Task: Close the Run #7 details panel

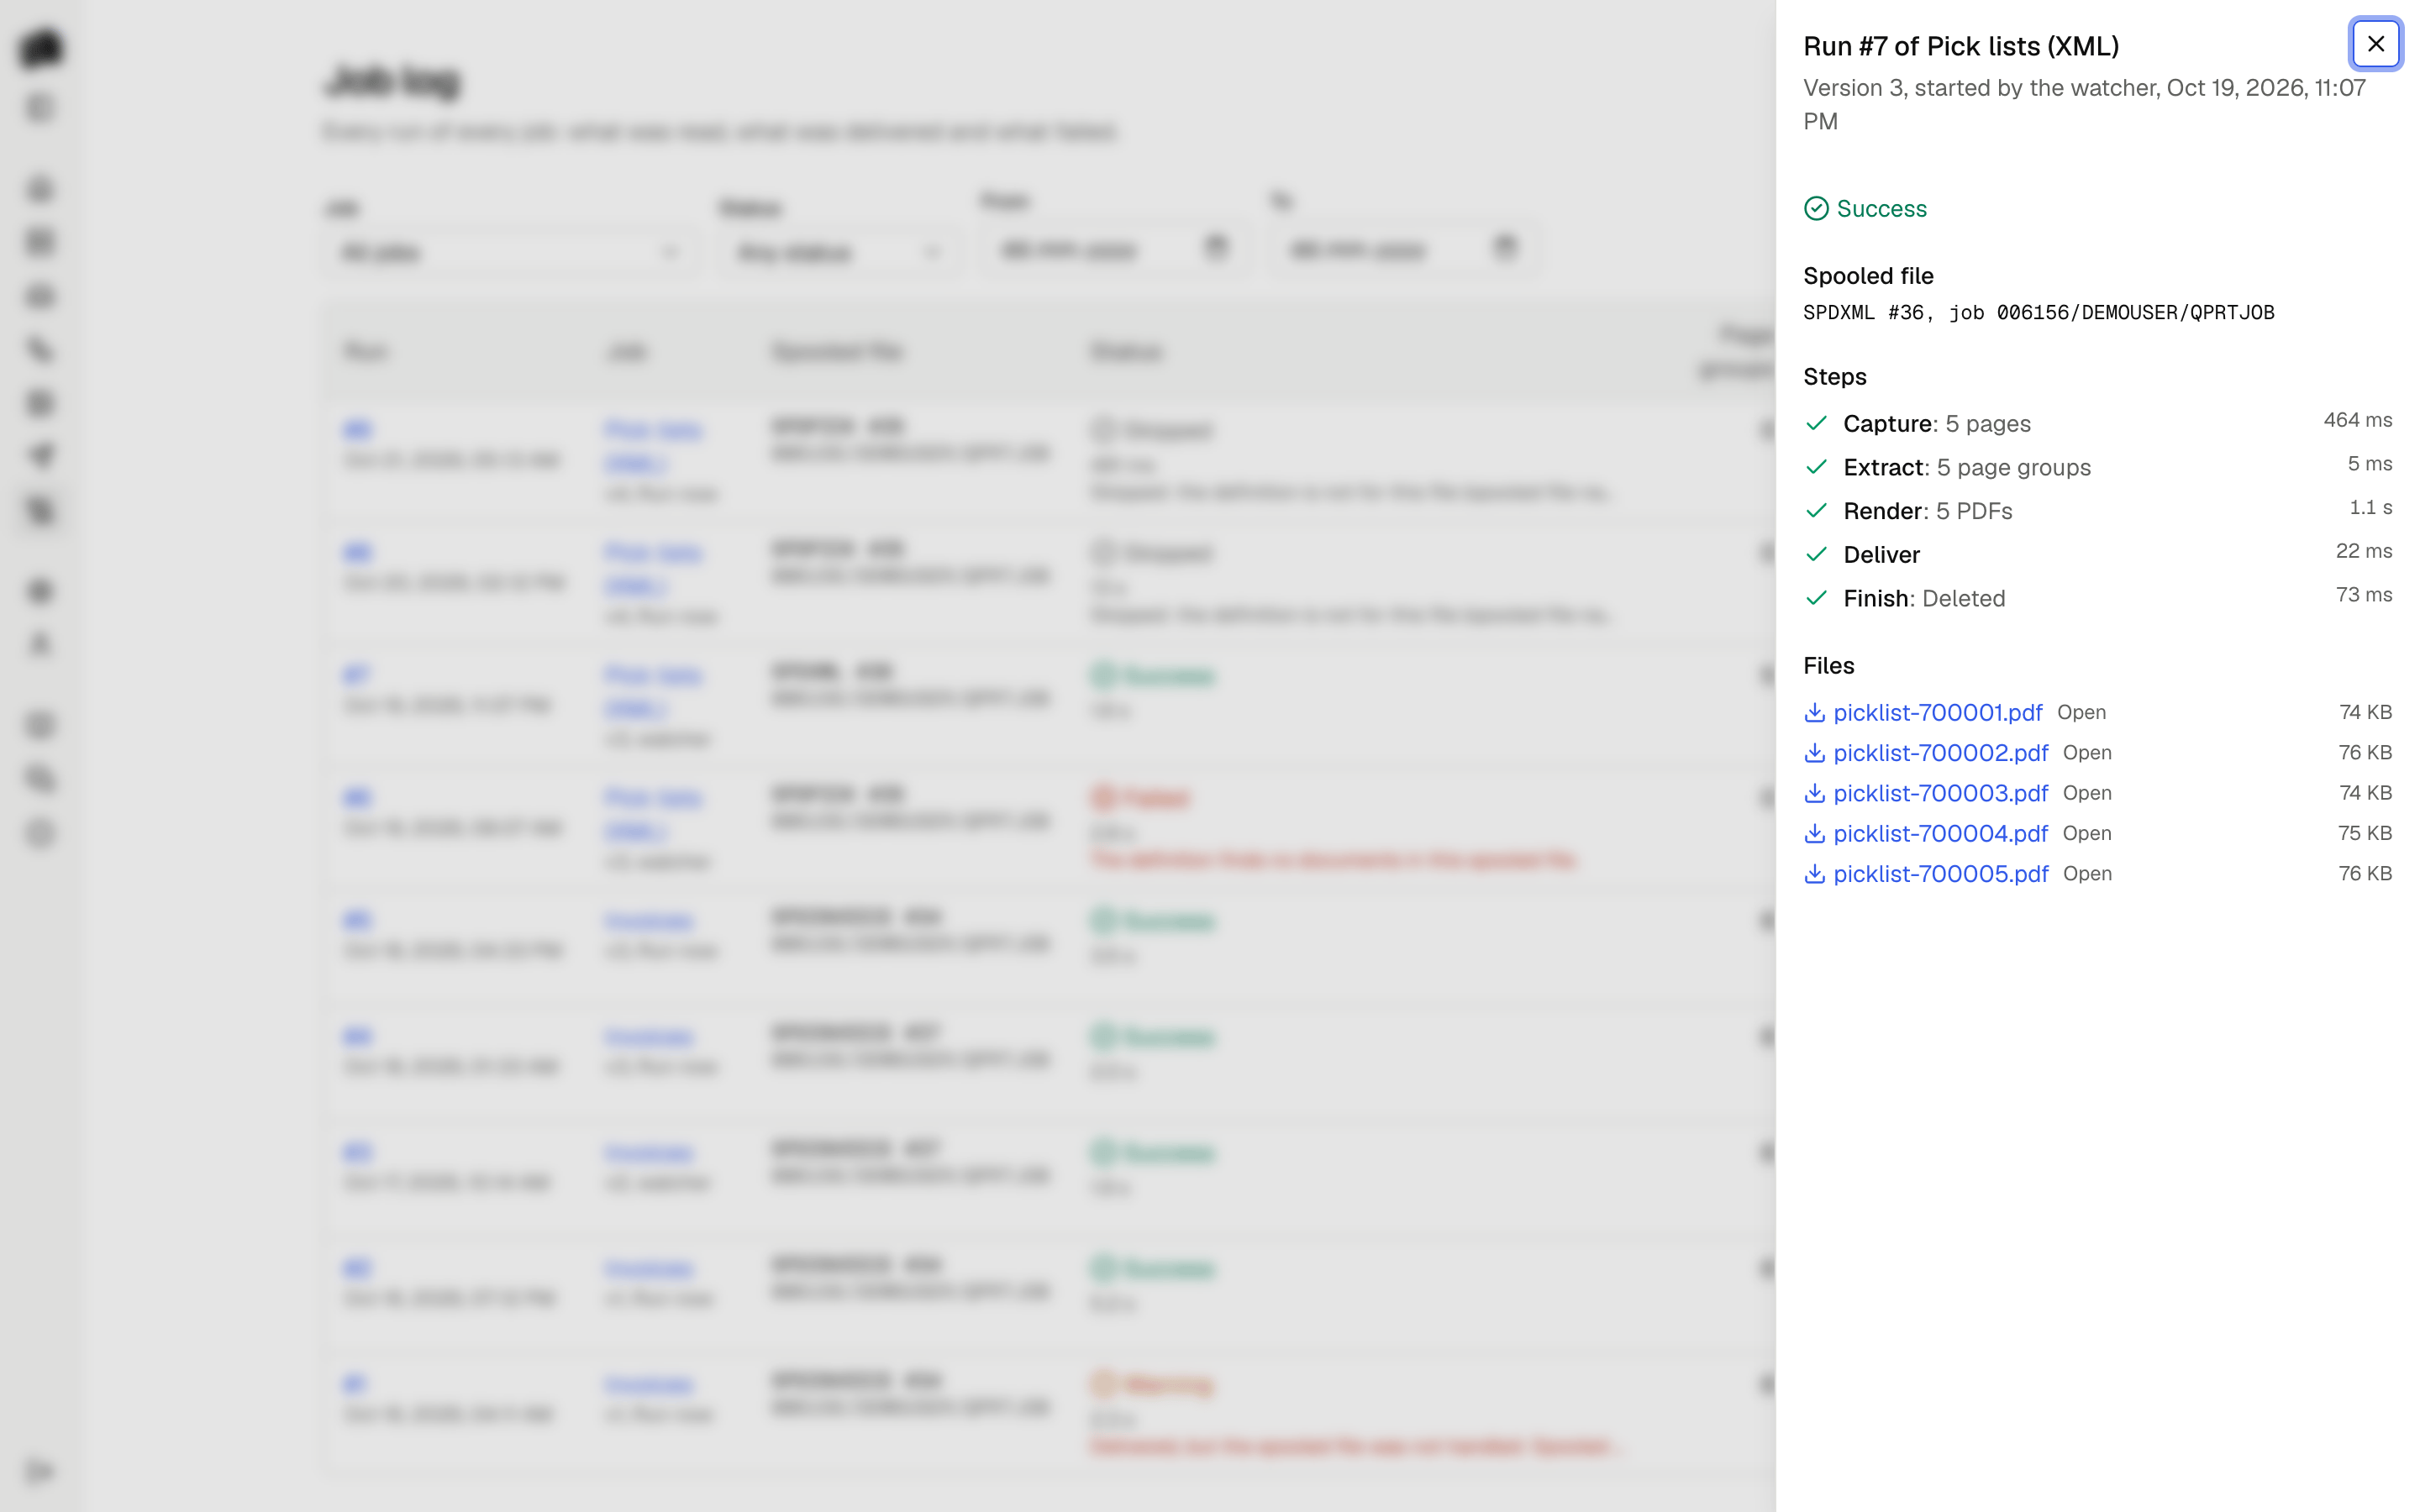Action: 2375,44
